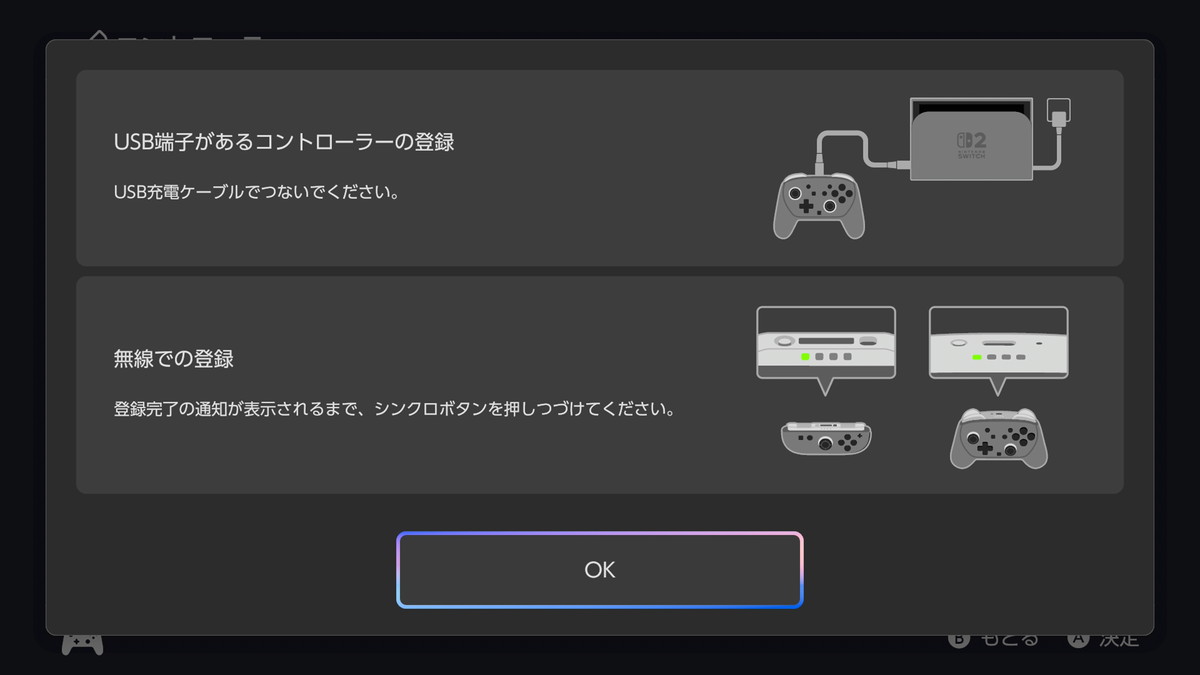Screen dimensions: 1200x675
Task: Click the green LED on the Joy-Con close-up
Action: (x=803, y=356)
